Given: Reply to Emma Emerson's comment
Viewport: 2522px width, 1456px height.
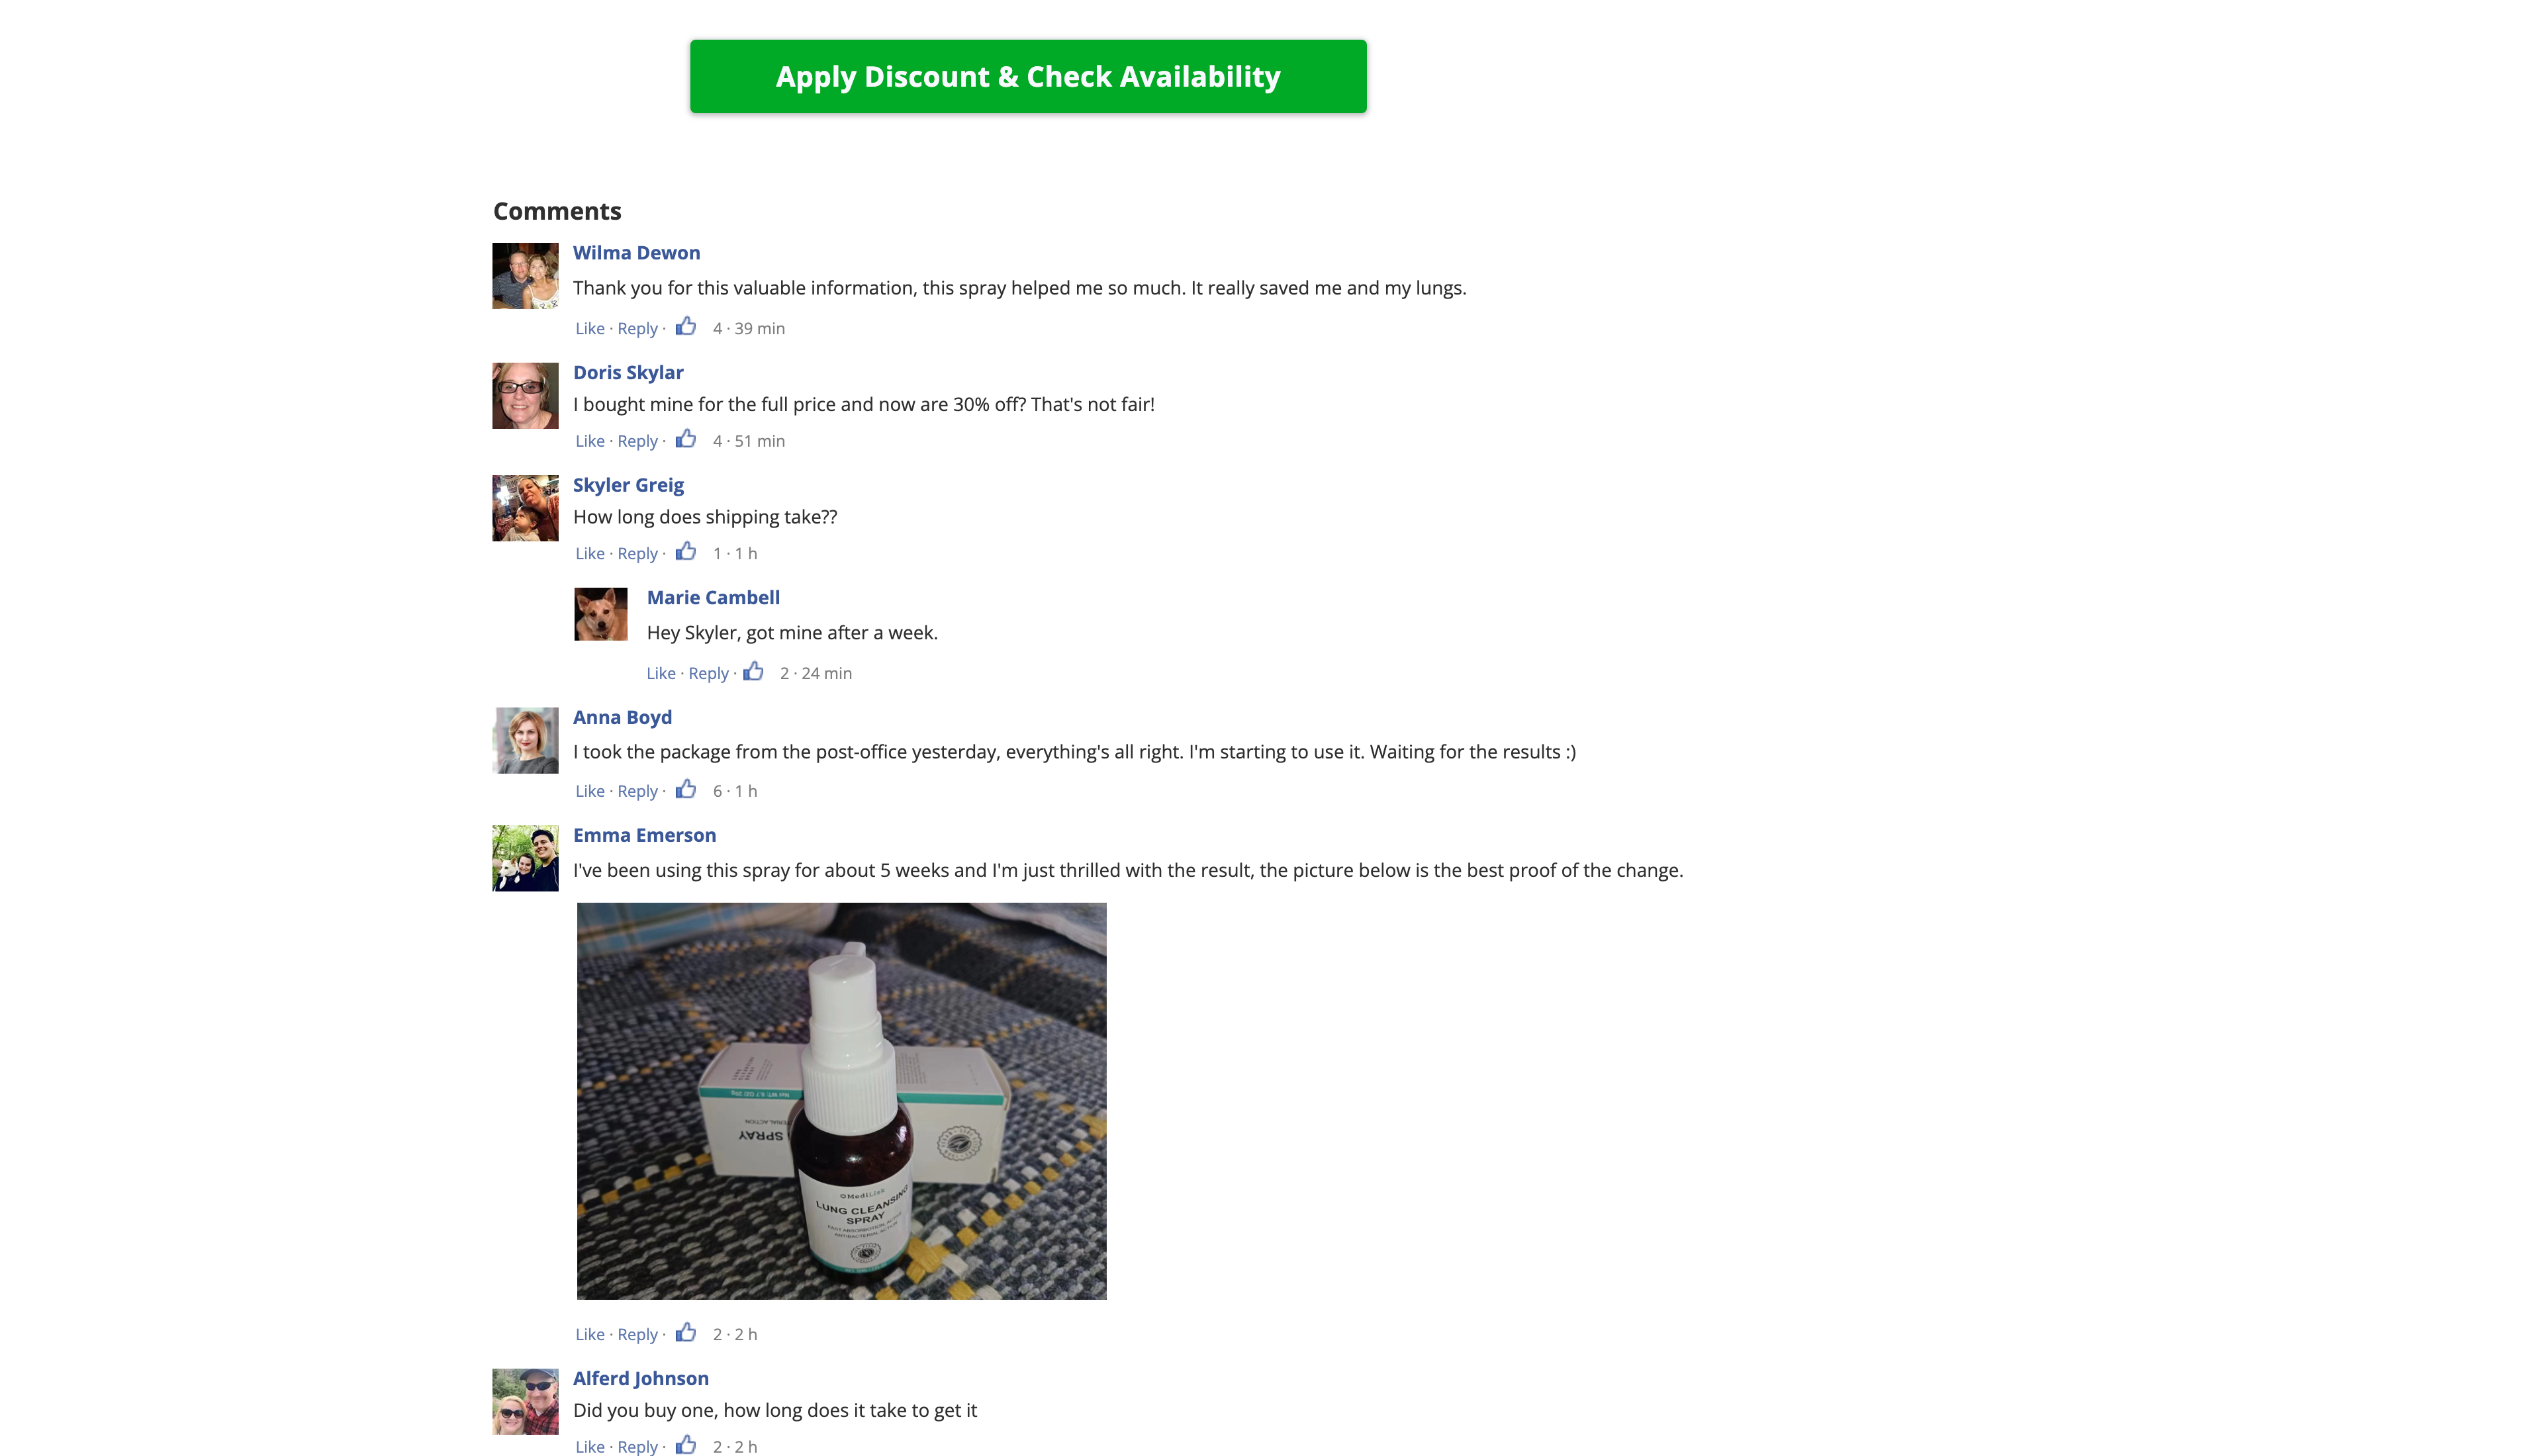Looking at the screenshot, I should coord(637,1332).
